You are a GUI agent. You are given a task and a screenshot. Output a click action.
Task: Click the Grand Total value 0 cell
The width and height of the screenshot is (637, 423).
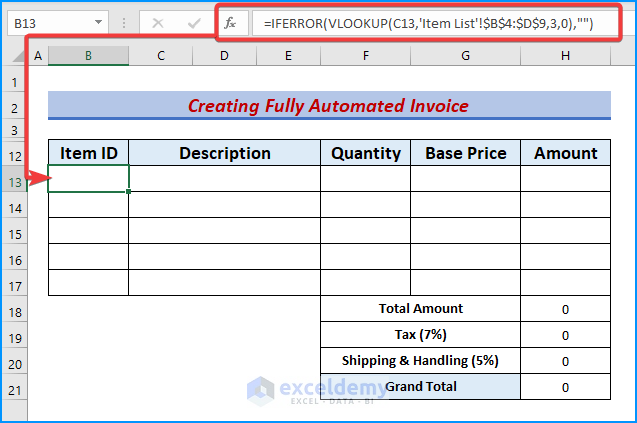point(566,387)
